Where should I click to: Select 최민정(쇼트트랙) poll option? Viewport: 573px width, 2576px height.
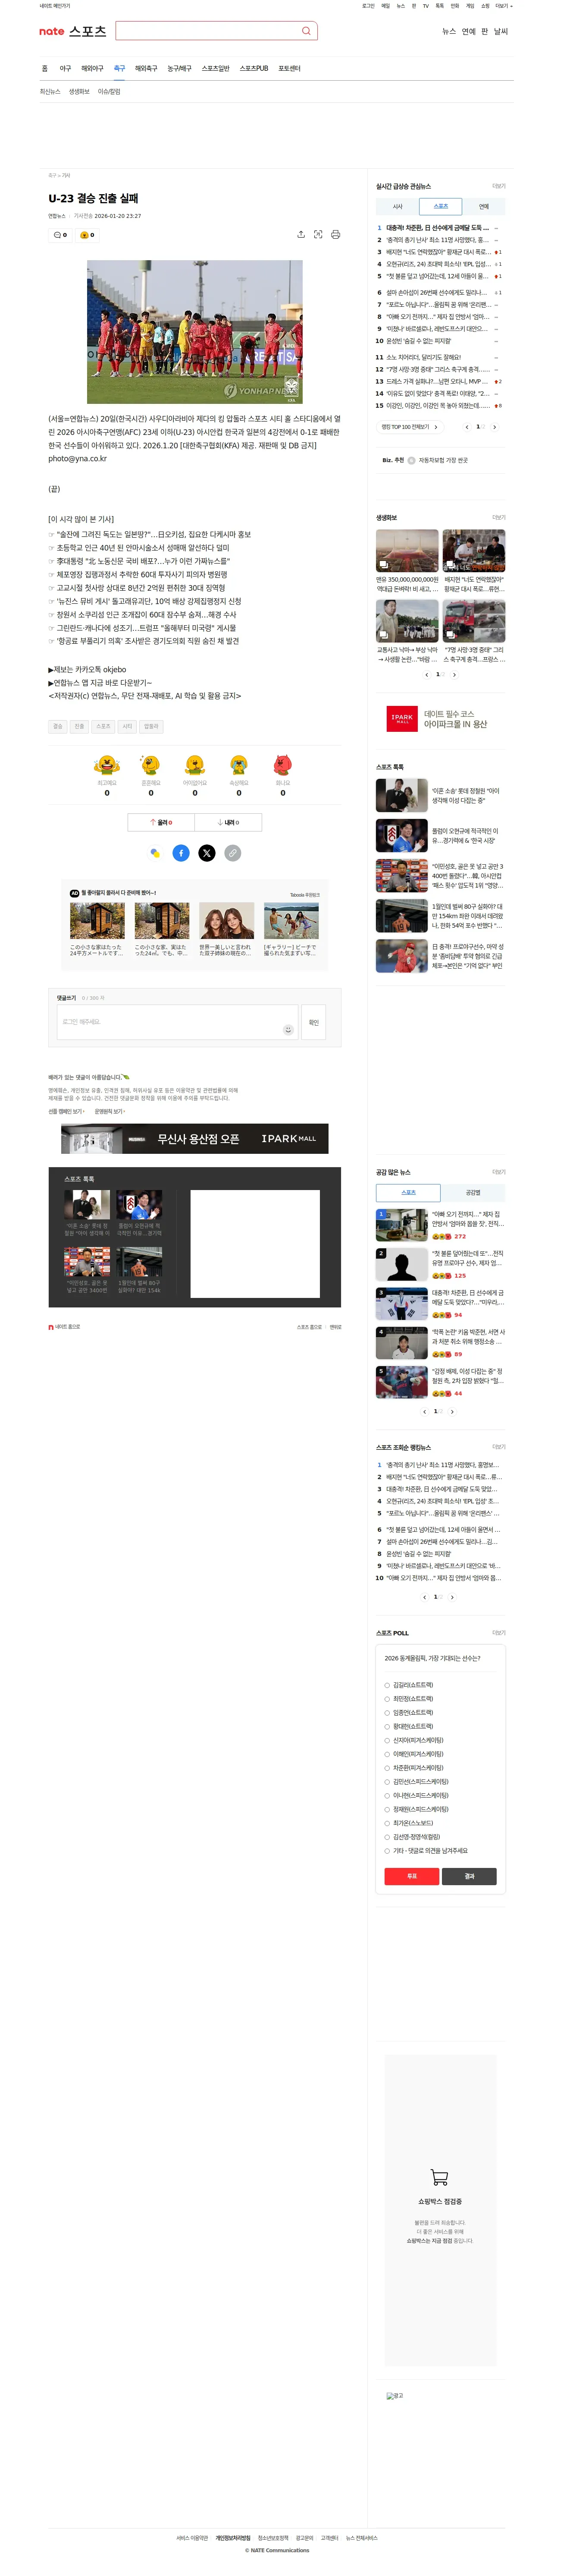point(388,1699)
